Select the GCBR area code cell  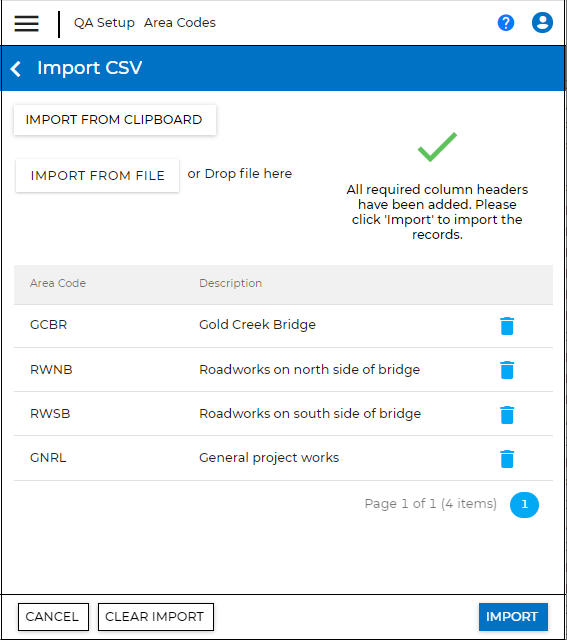pos(49,325)
